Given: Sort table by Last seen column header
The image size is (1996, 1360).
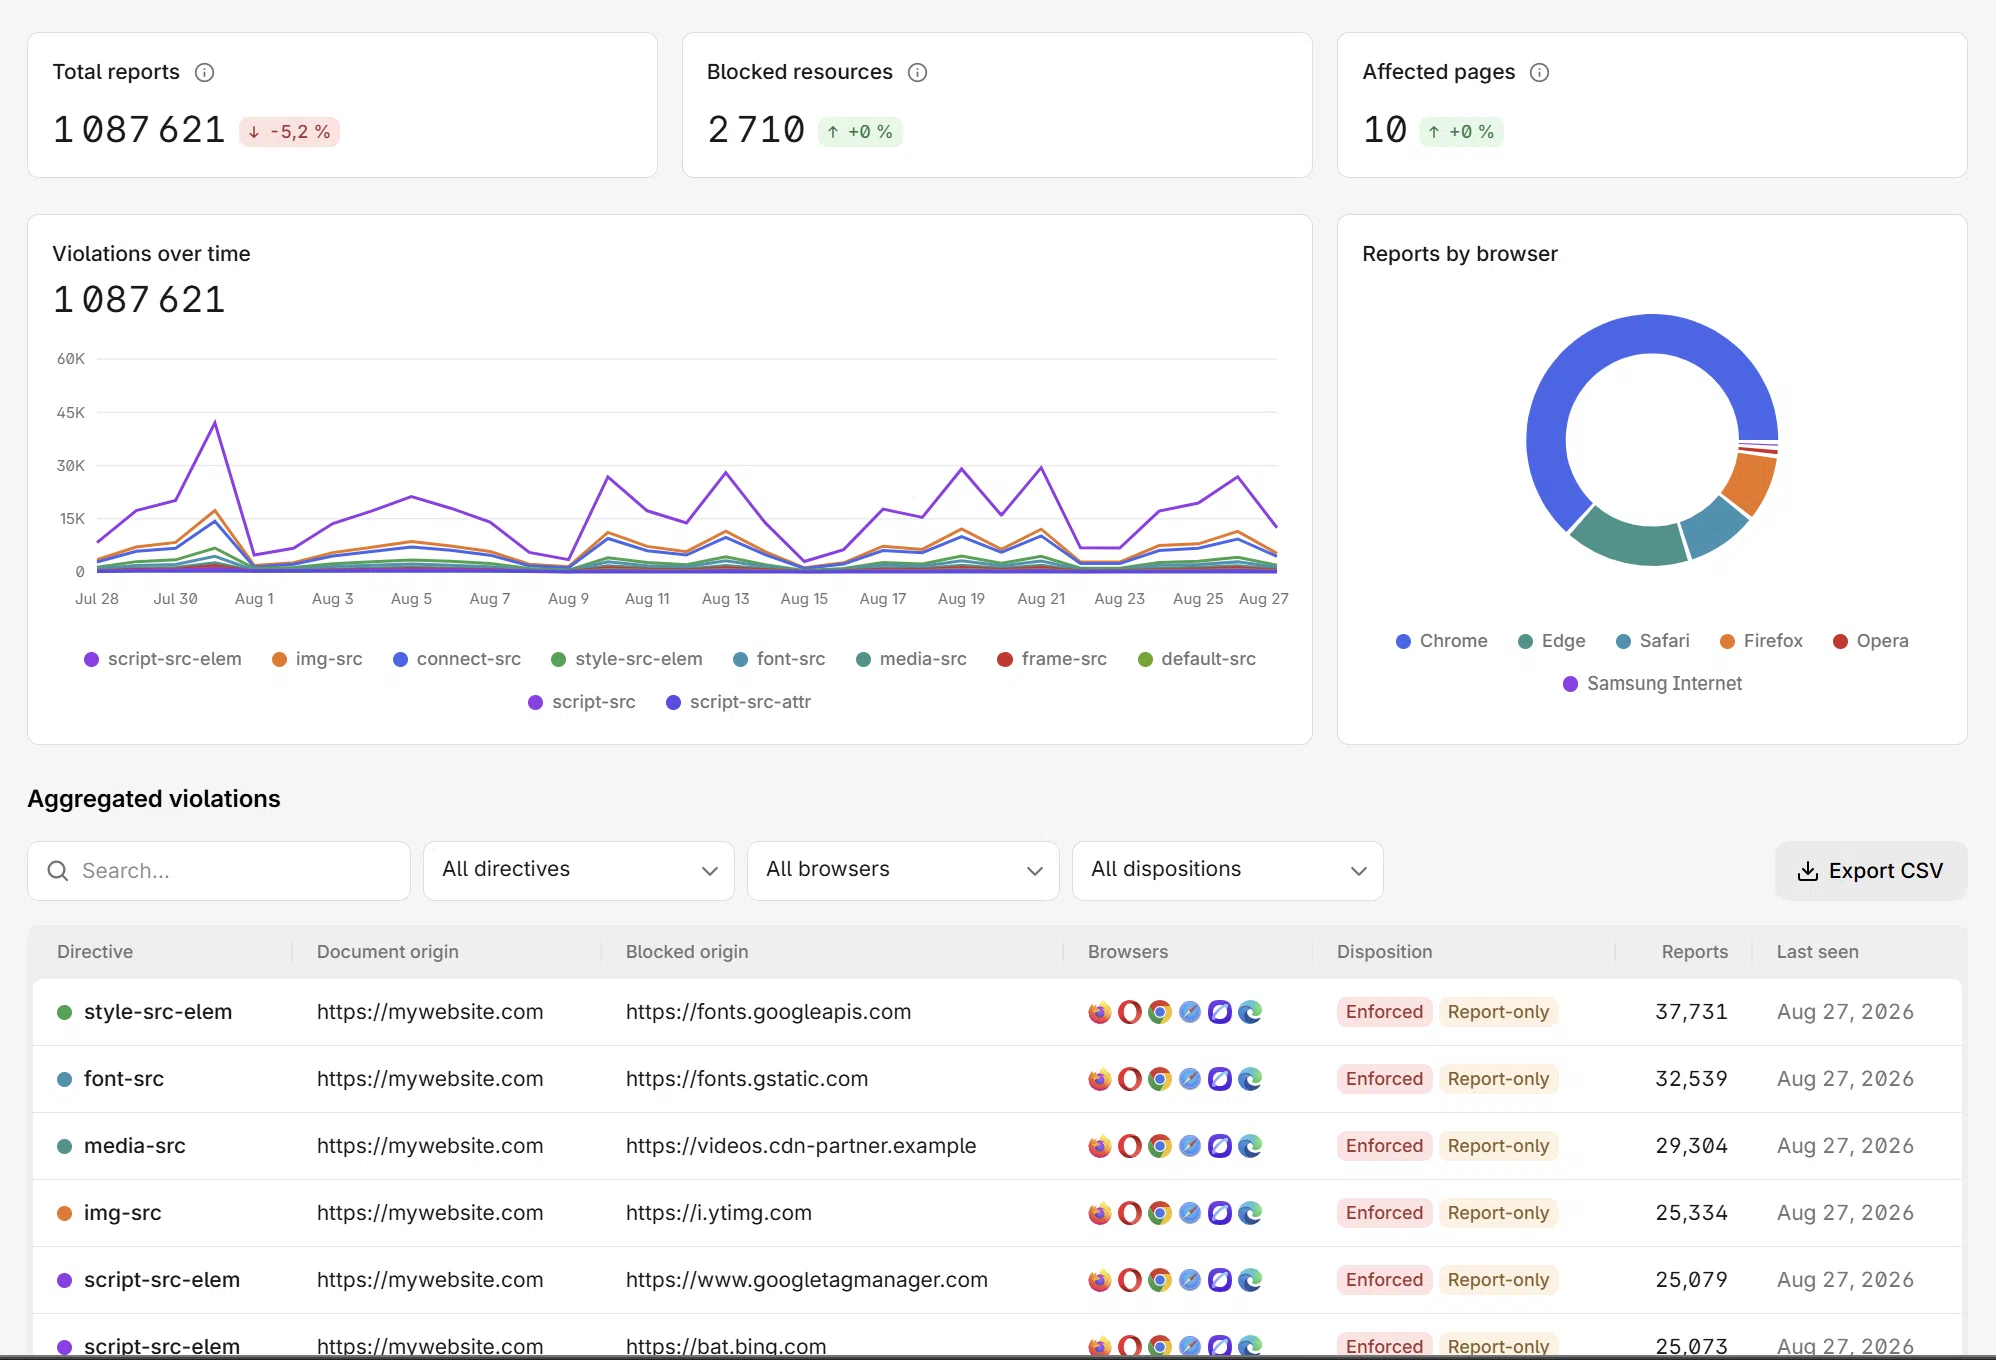Looking at the screenshot, I should [1817, 952].
